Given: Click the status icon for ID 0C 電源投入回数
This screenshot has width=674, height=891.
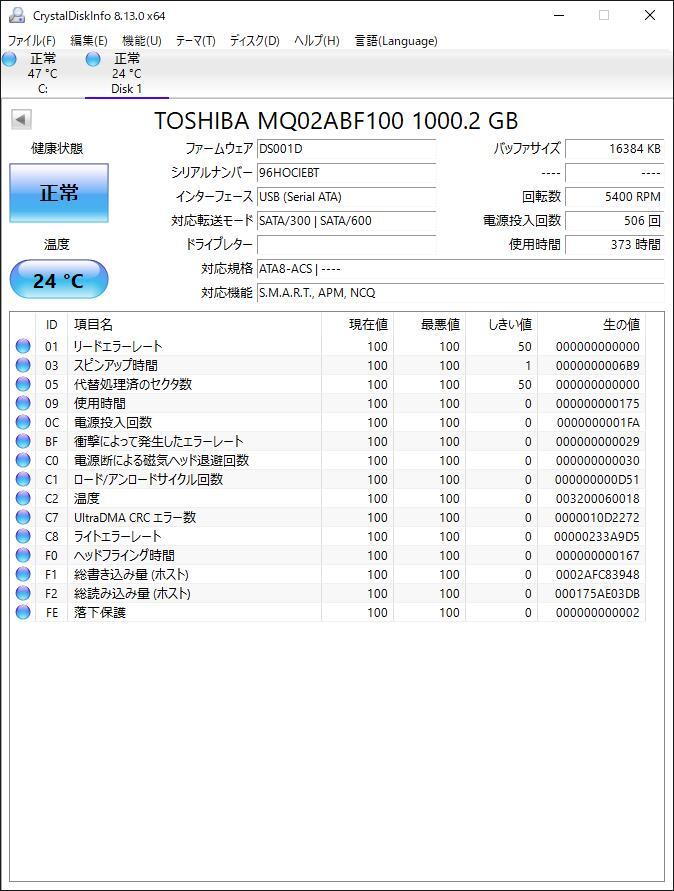Looking at the screenshot, I should (23, 422).
